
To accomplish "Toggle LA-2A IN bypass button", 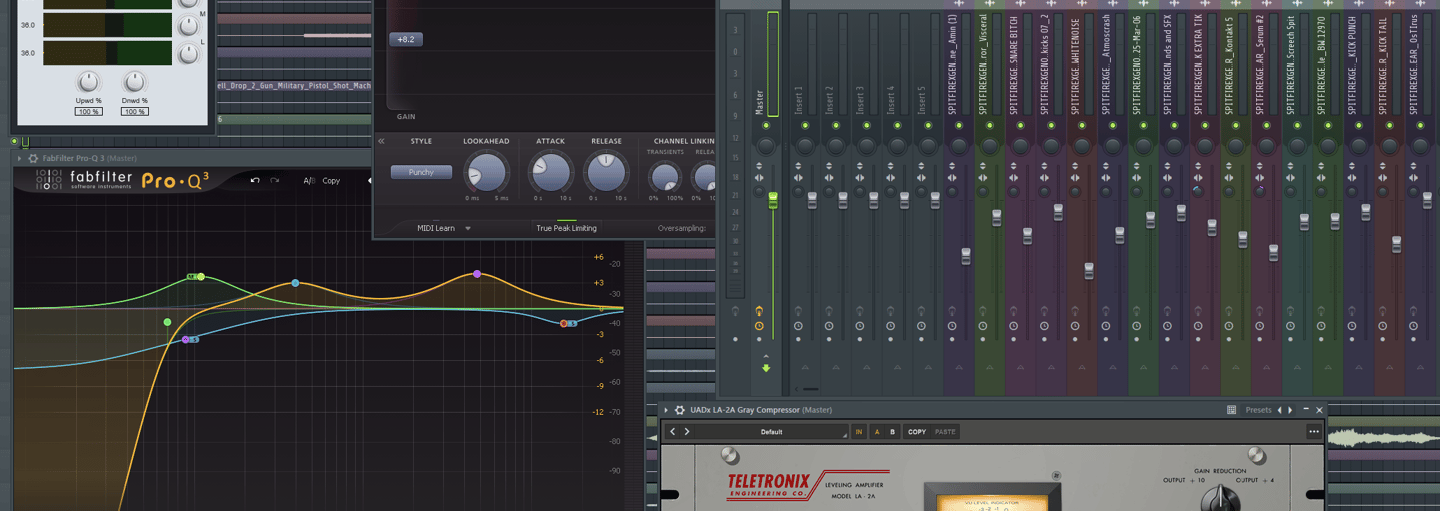I will coord(859,432).
